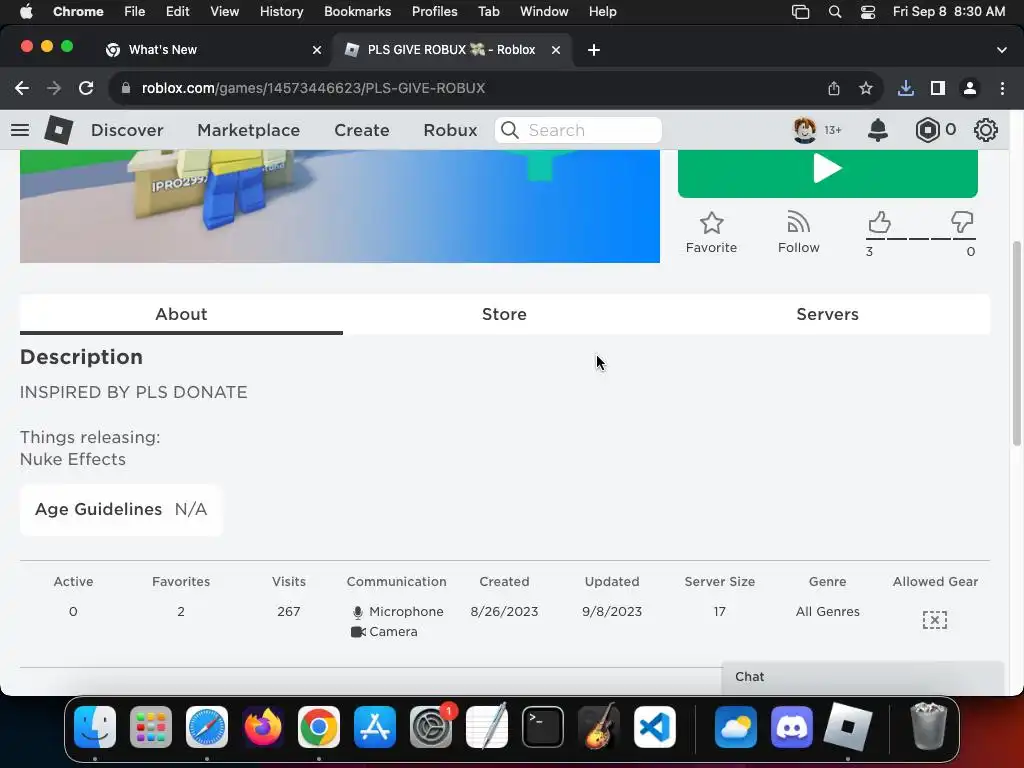This screenshot has height=768, width=1024.
Task: Open Chrome downloads
Action: 906,88
